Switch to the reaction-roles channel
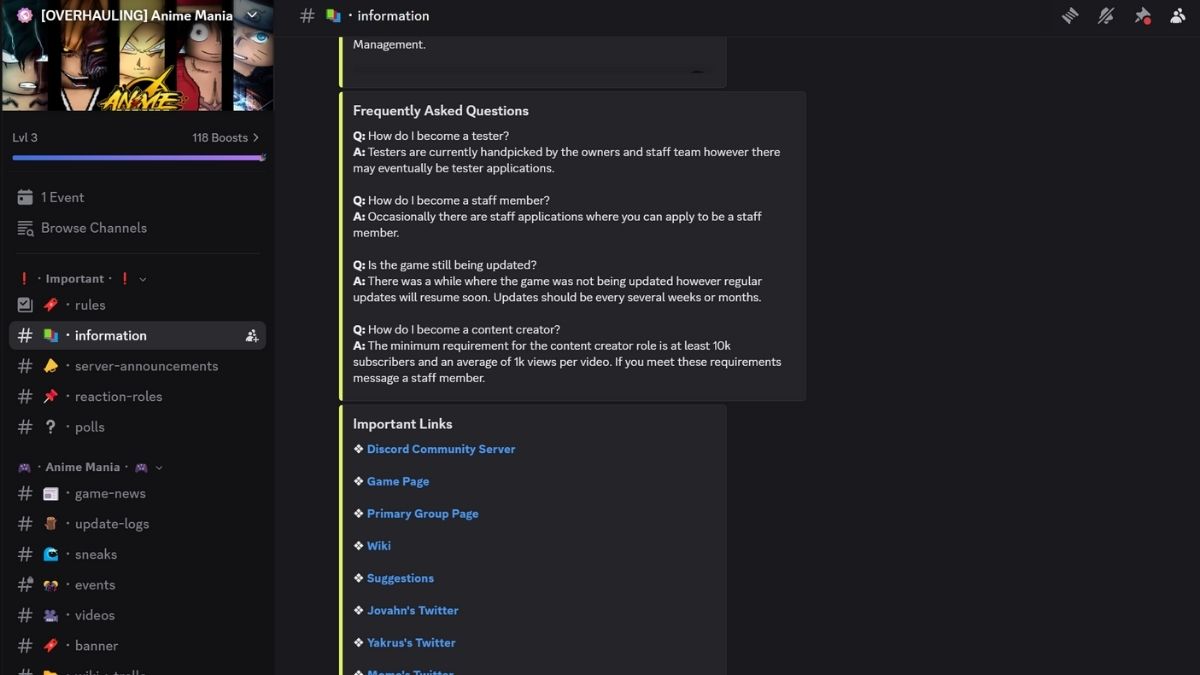 point(118,397)
